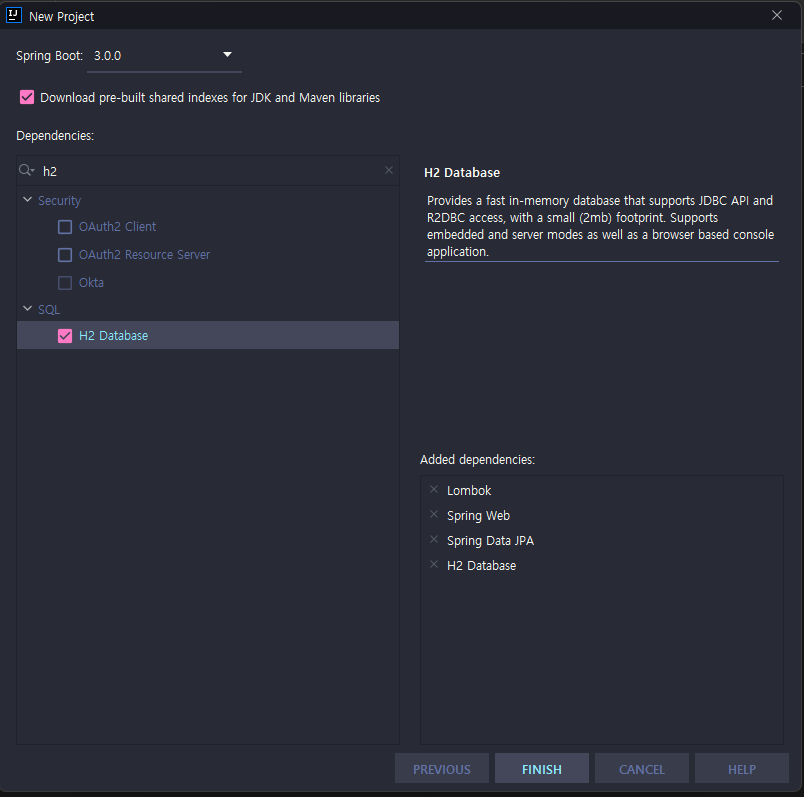Clear the dependency search text
The image size is (804, 797).
click(x=389, y=170)
